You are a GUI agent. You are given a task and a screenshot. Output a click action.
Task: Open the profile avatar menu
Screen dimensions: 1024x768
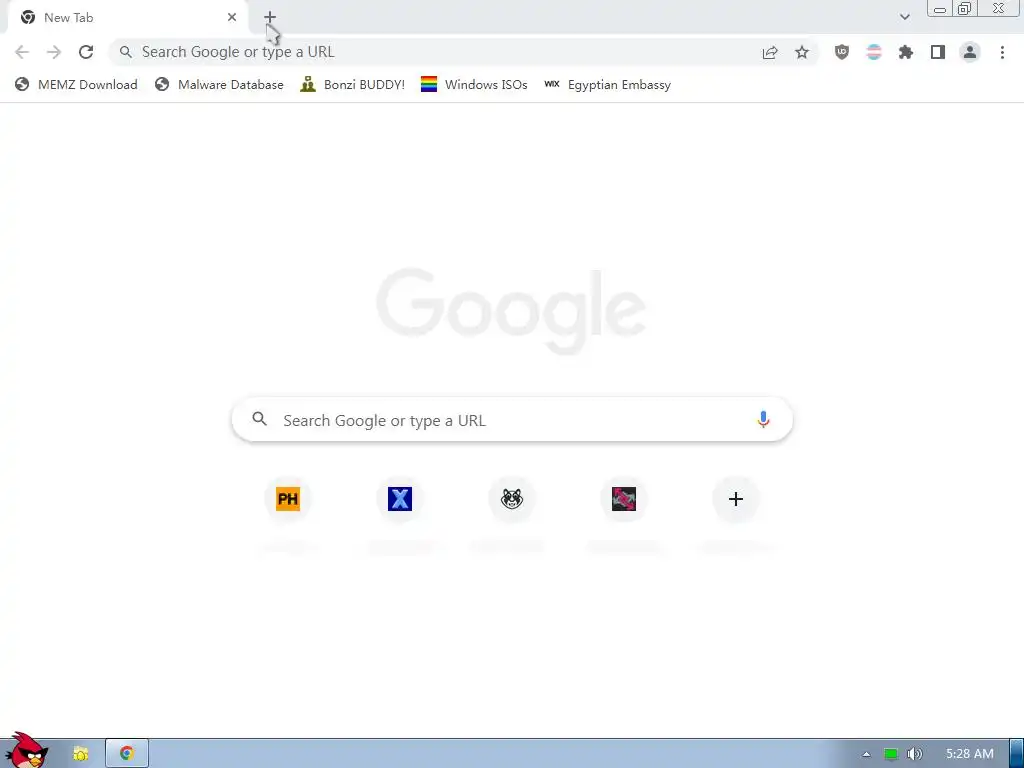tap(970, 52)
